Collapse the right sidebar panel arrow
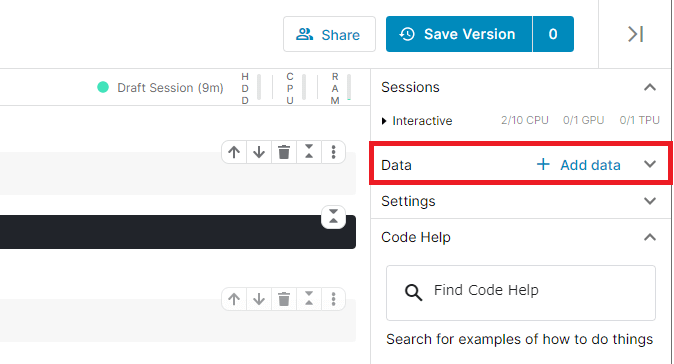Screen dimensions: 674x364 tap(635, 34)
